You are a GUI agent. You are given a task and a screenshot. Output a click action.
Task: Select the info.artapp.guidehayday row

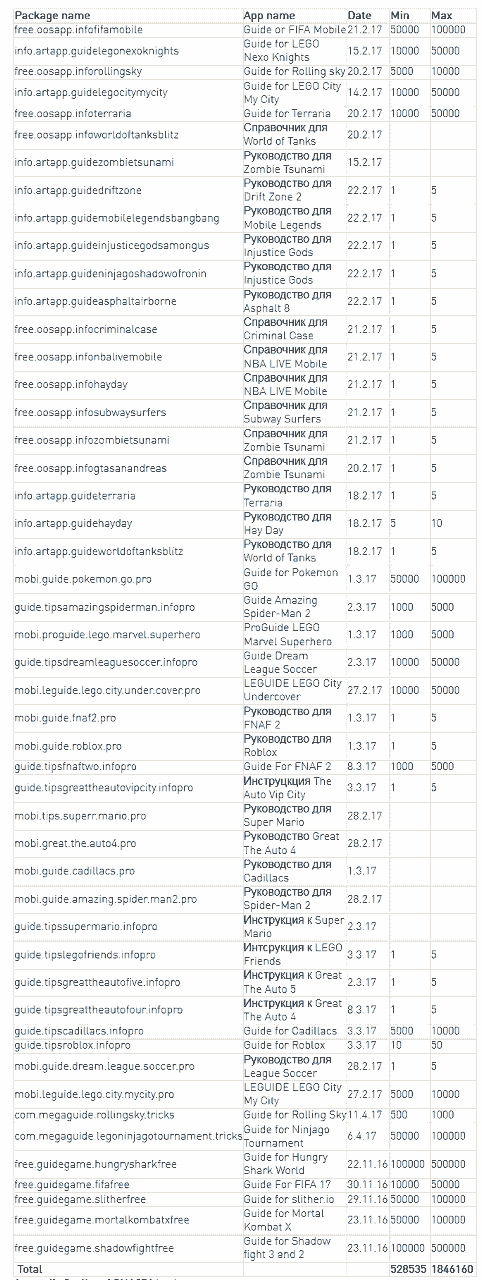240,523
